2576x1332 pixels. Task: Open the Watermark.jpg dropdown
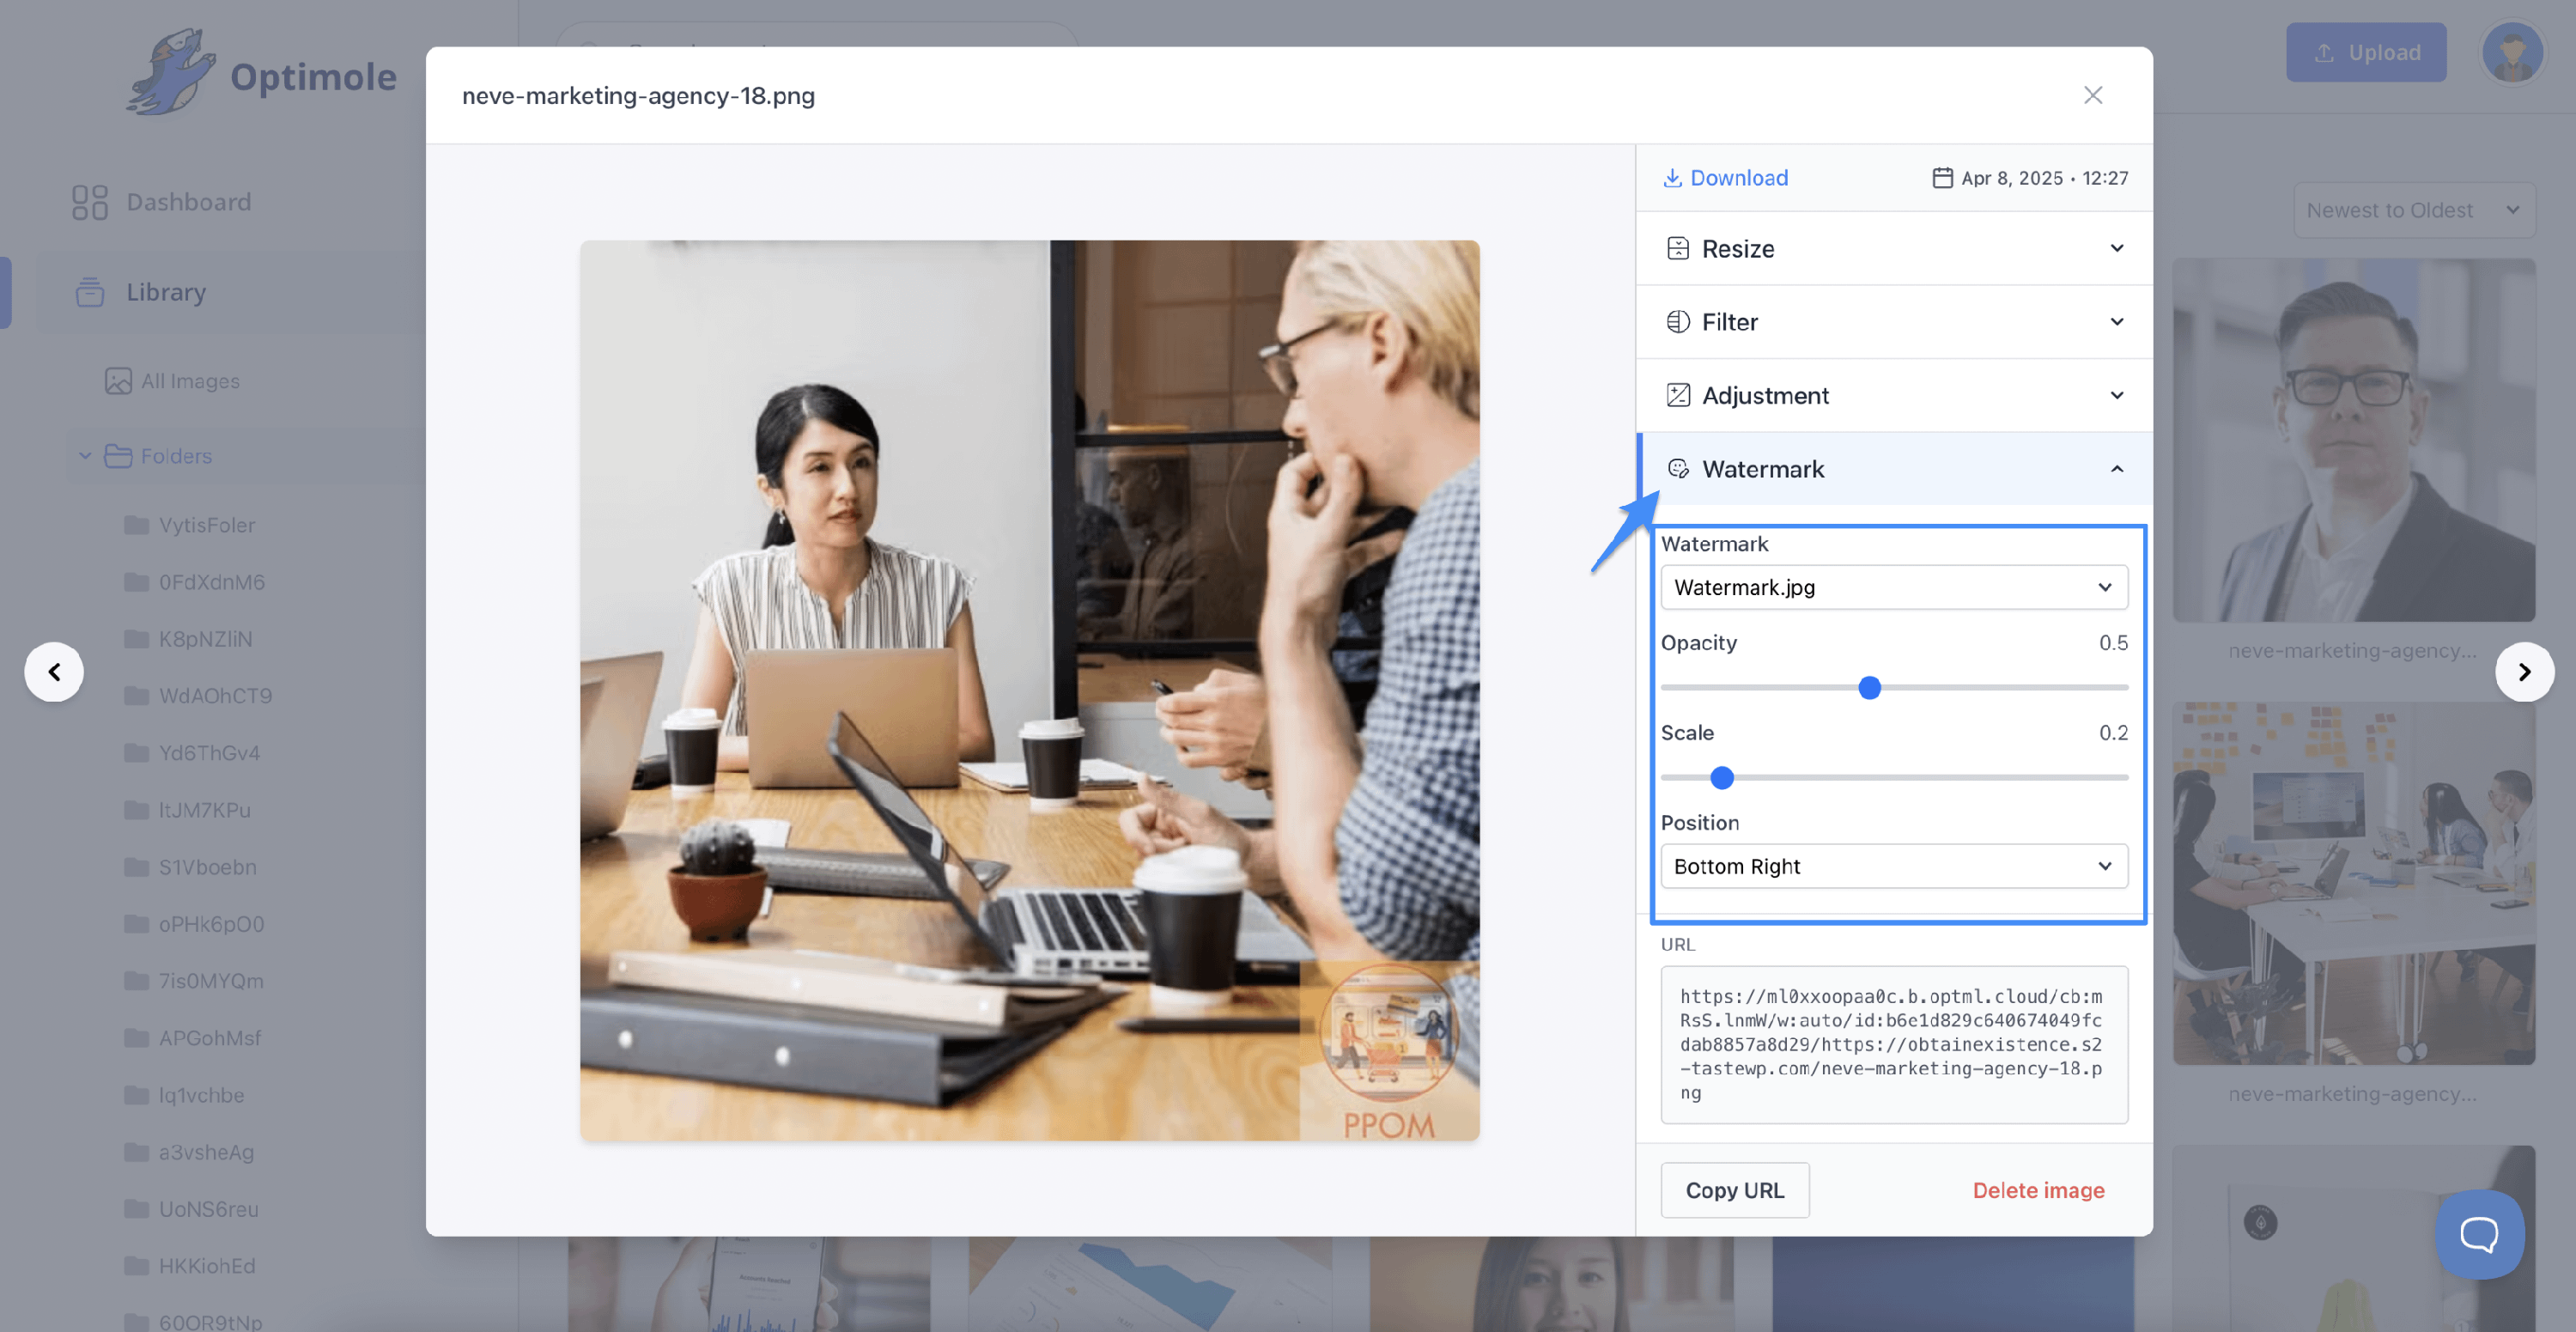(x=1893, y=588)
